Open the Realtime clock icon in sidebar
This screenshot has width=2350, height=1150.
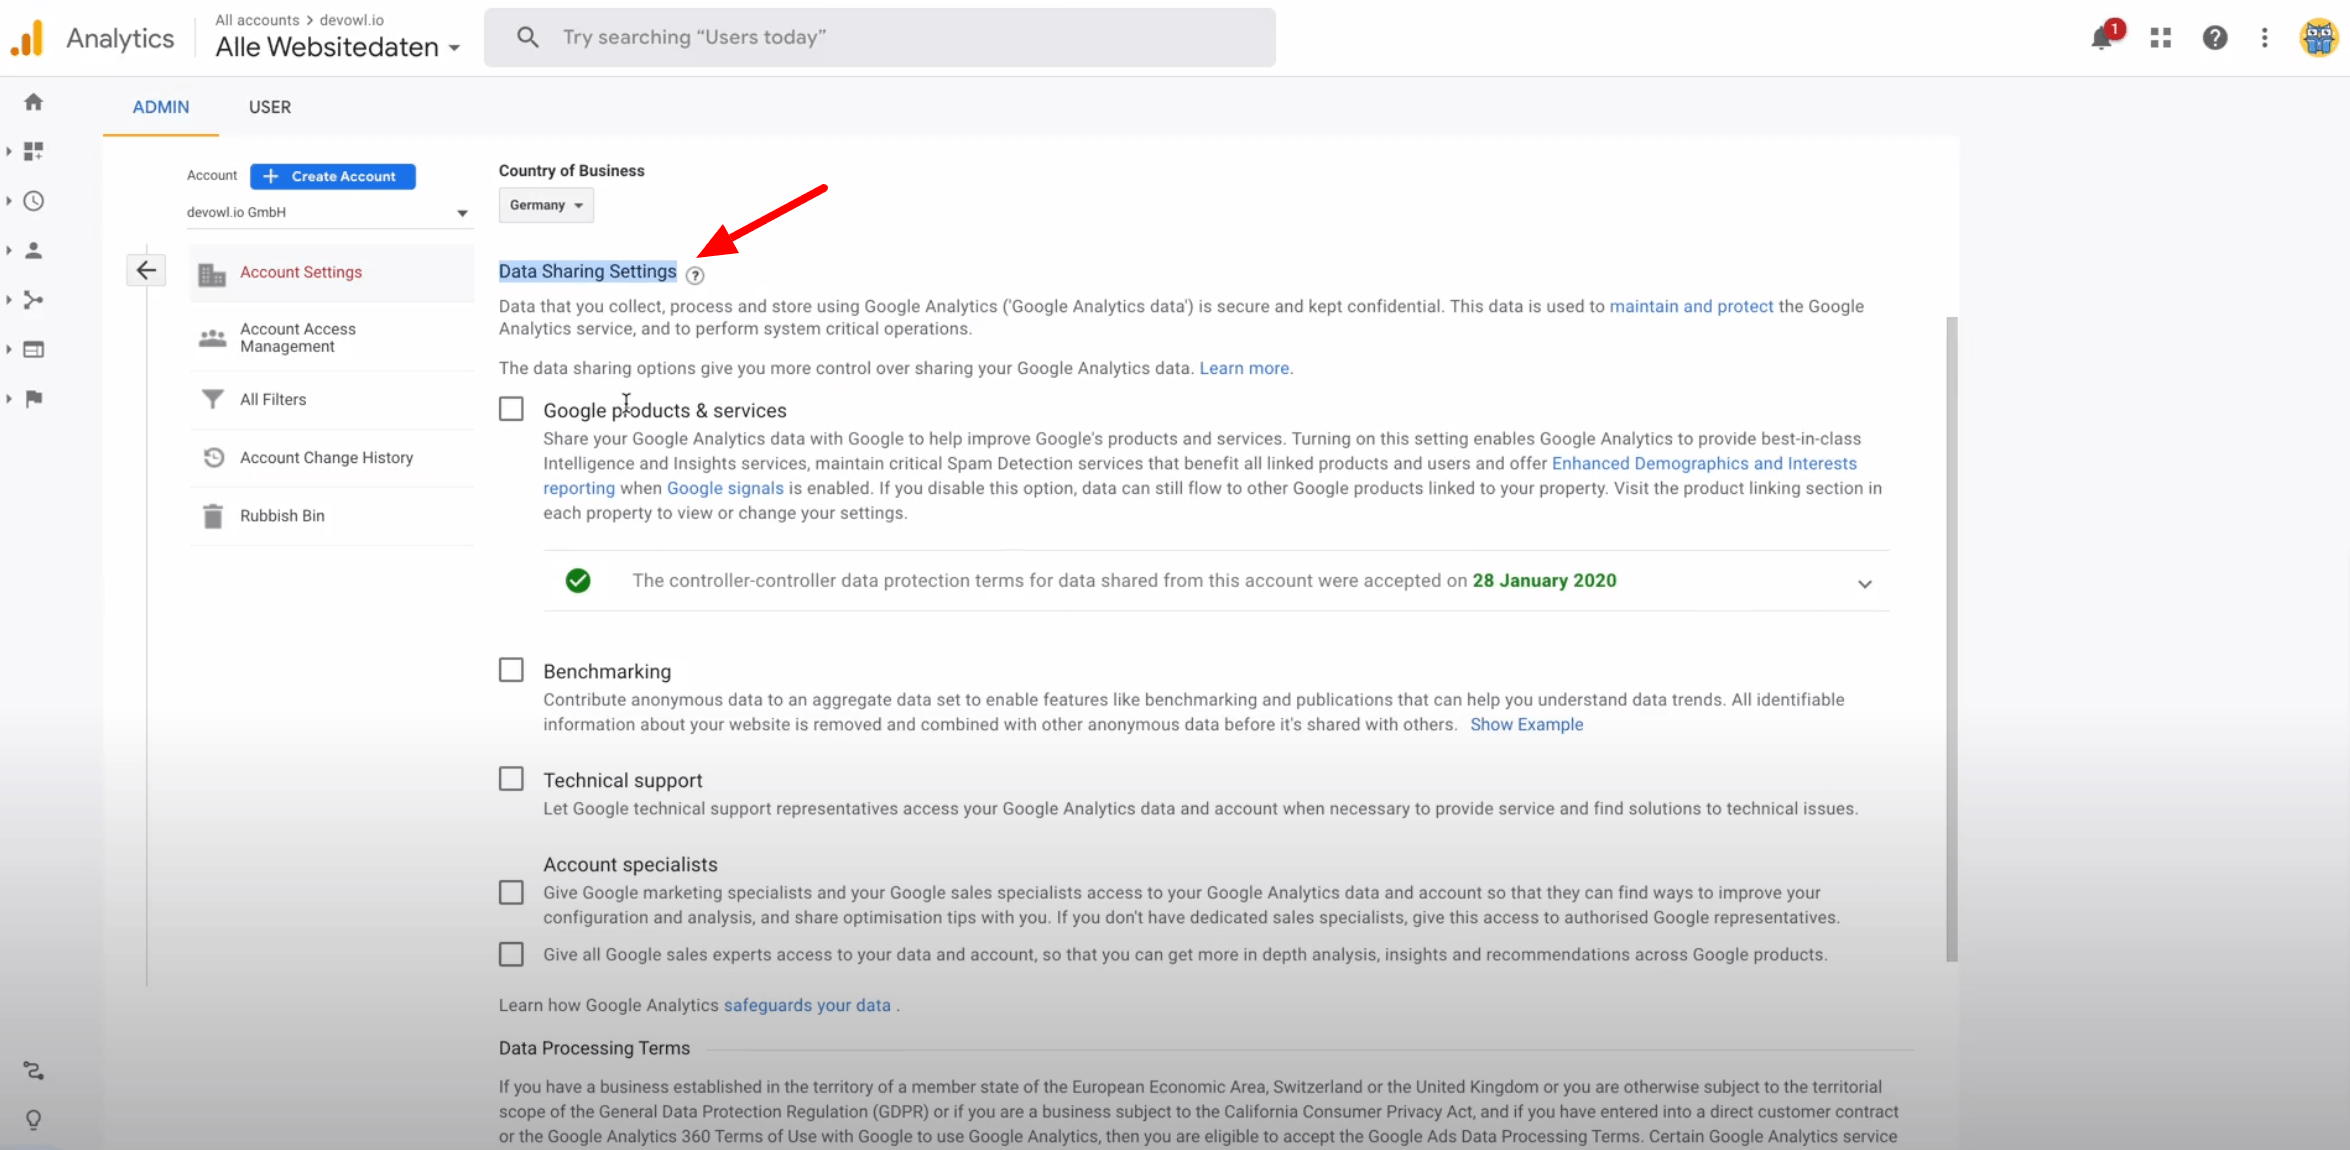pyautogui.click(x=33, y=201)
